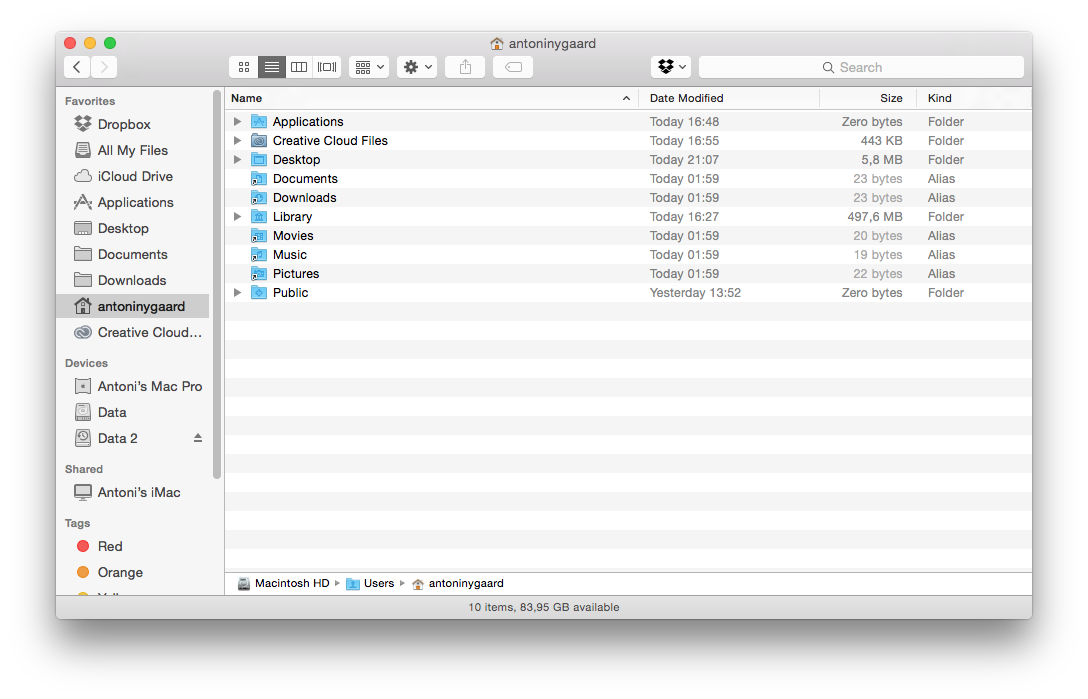
Task: Eject the Data 2 drive
Action: click(x=198, y=438)
